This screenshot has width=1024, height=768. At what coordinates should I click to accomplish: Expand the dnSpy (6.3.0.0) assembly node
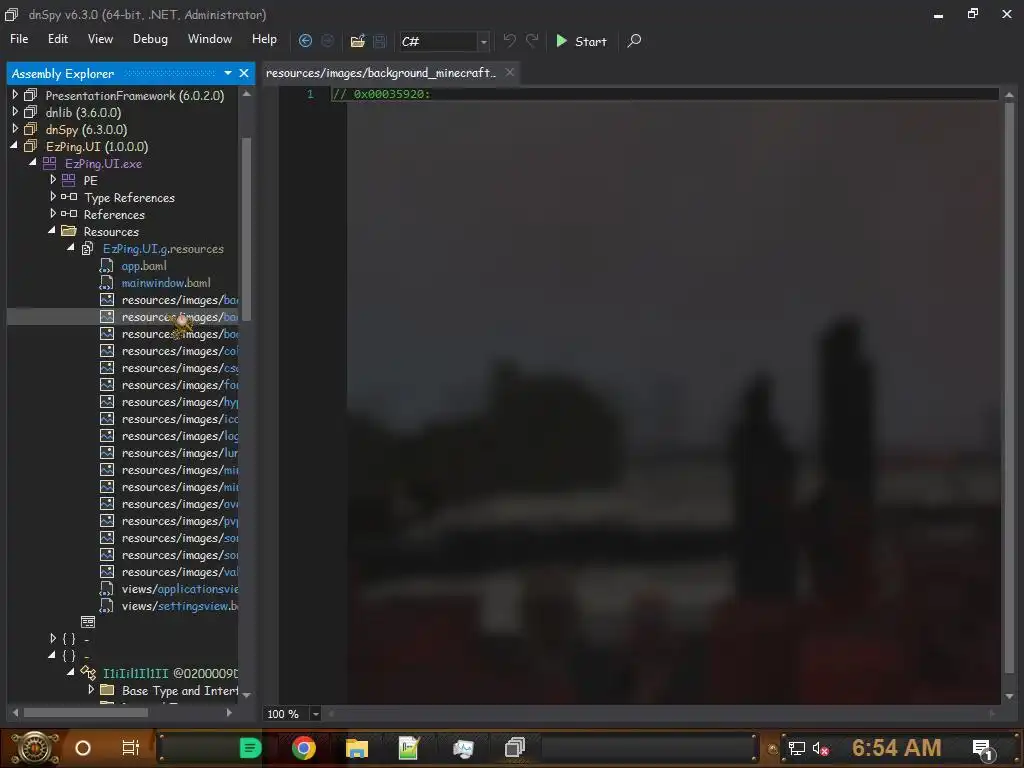click(15, 129)
